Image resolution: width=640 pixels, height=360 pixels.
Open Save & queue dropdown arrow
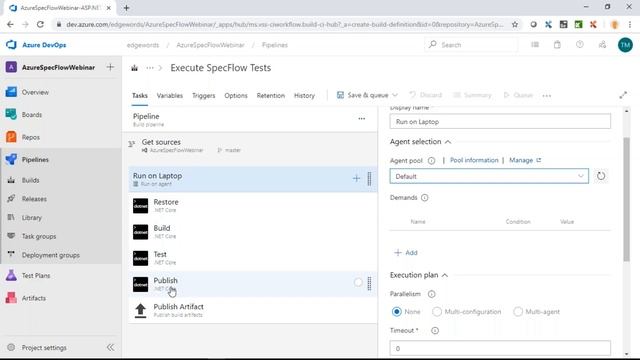[x=395, y=95]
